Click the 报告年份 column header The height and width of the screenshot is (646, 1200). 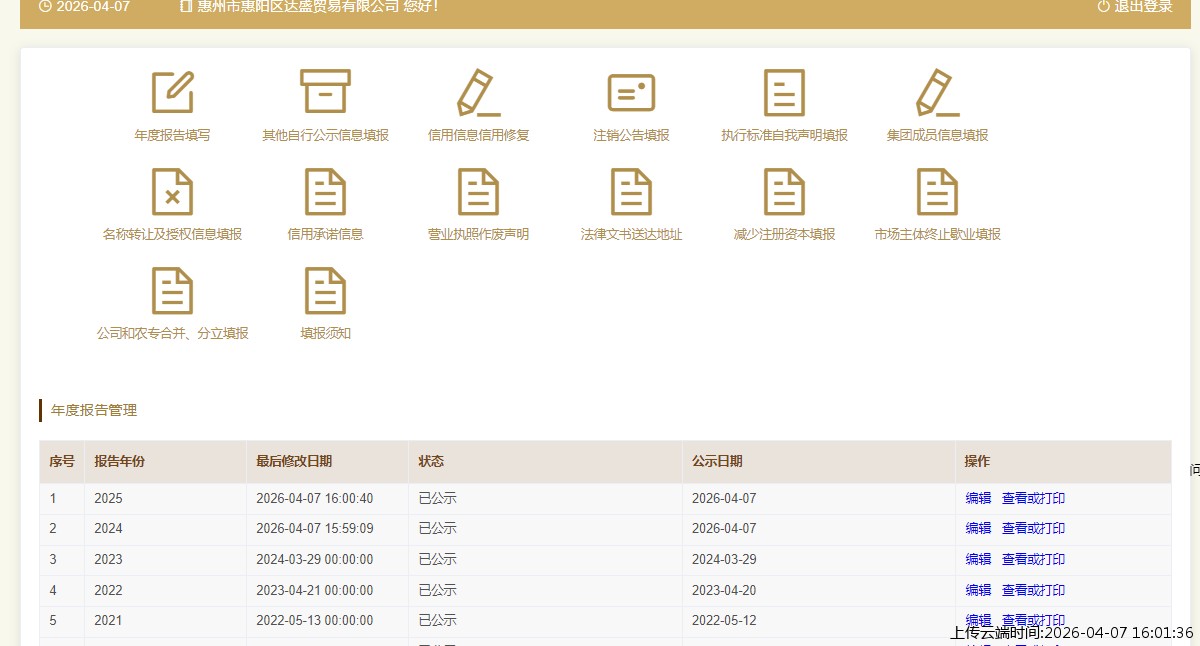[119, 461]
